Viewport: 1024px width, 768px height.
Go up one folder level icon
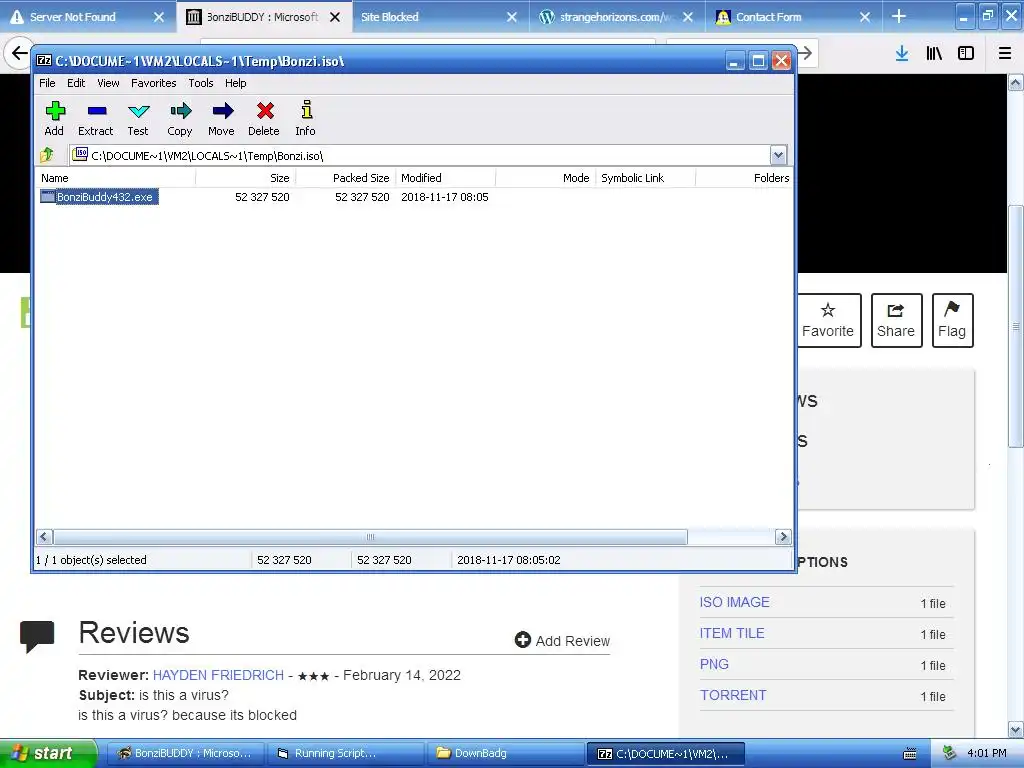(47, 155)
